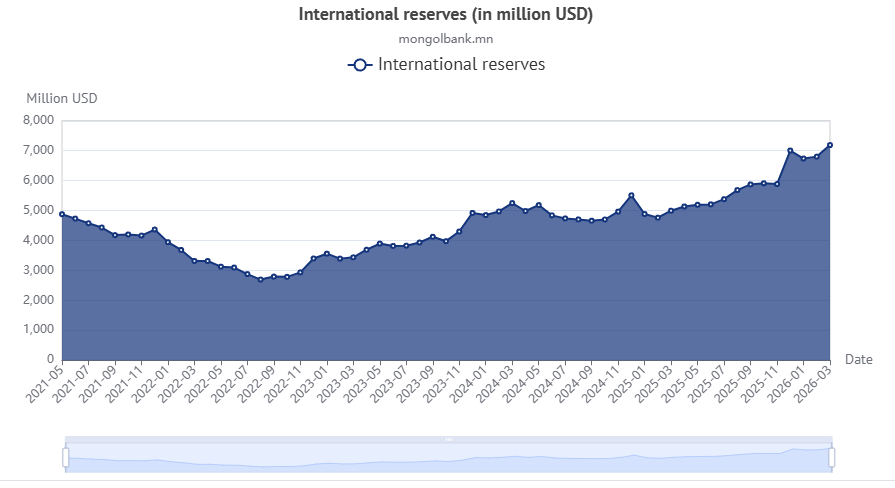Click the Date axis title
Screen dimensions: 895x488
pyautogui.click(x=858, y=359)
